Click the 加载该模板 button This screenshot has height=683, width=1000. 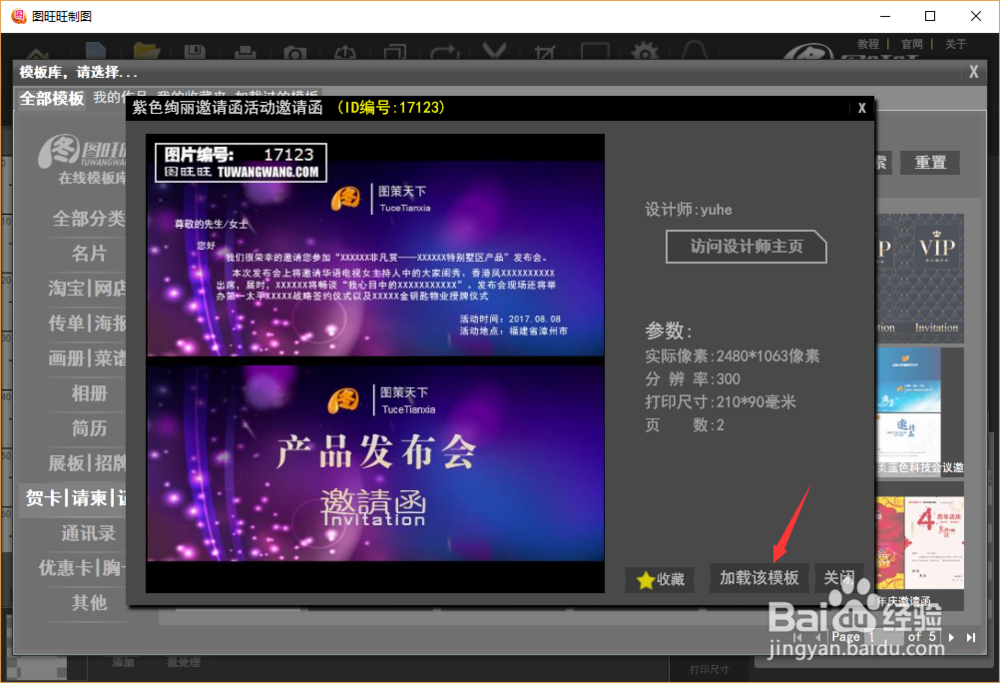point(758,579)
